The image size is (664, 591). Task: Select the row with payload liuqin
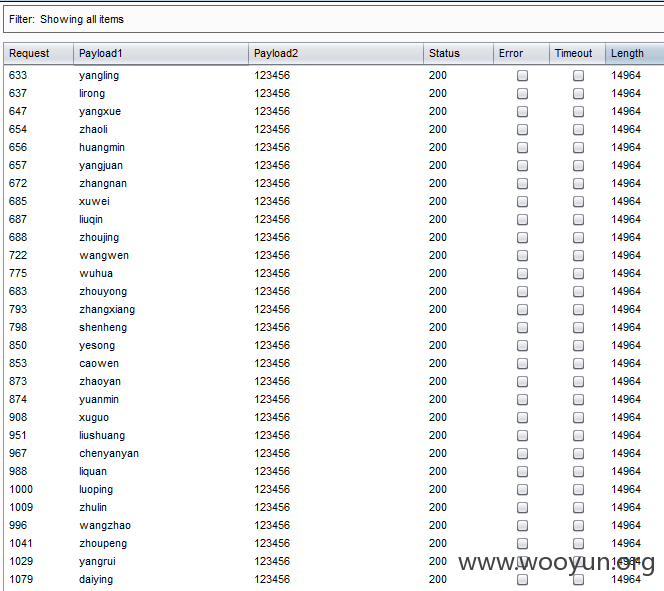(x=334, y=219)
